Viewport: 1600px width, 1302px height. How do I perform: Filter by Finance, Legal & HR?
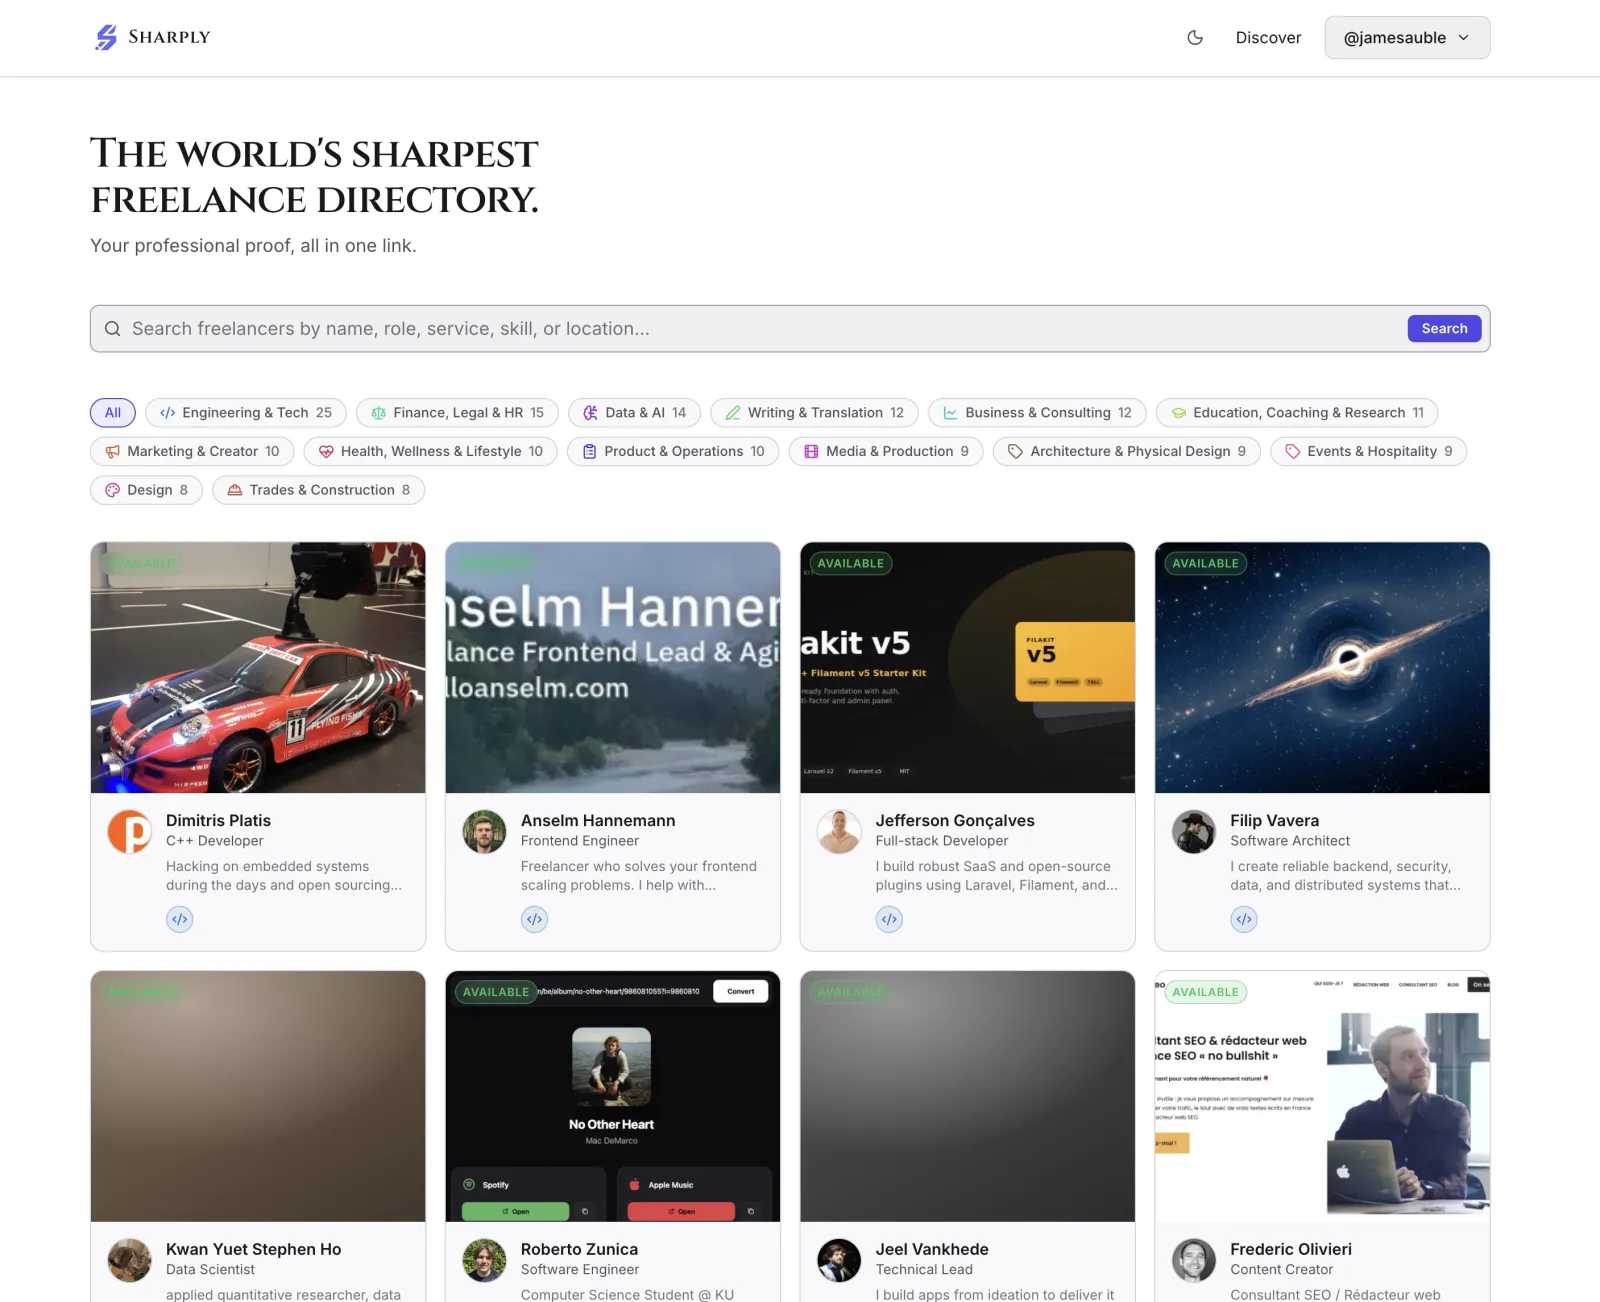click(x=457, y=413)
